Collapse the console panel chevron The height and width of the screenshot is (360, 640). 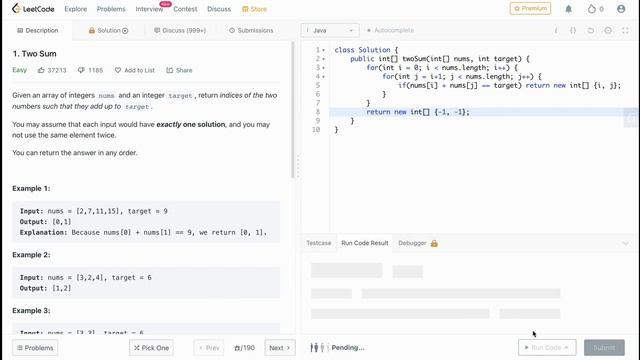pos(625,244)
